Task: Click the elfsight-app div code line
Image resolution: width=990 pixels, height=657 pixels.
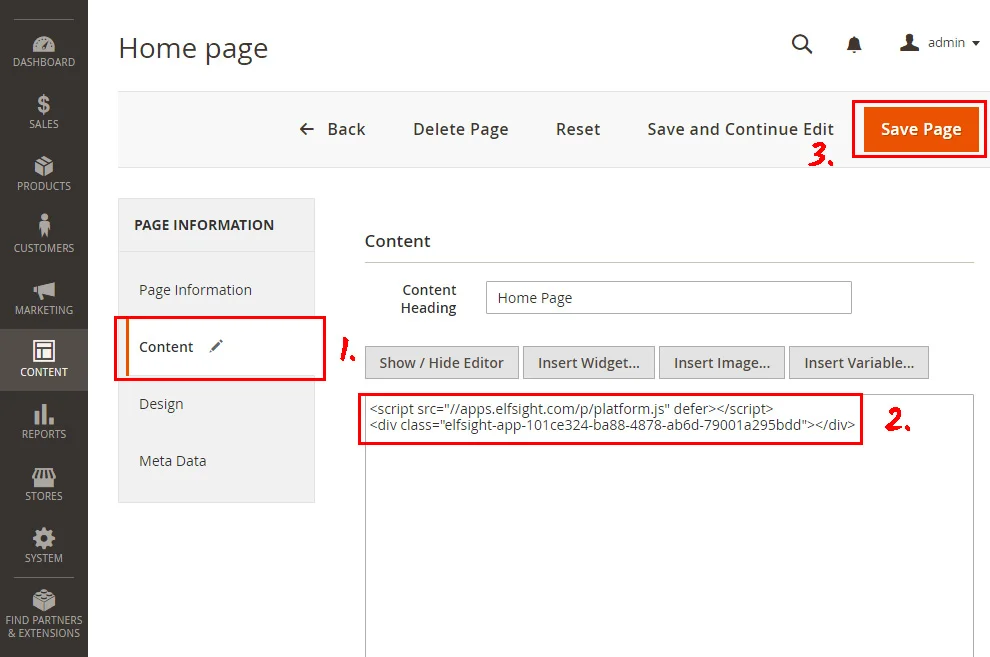Action: tap(612, 425)
